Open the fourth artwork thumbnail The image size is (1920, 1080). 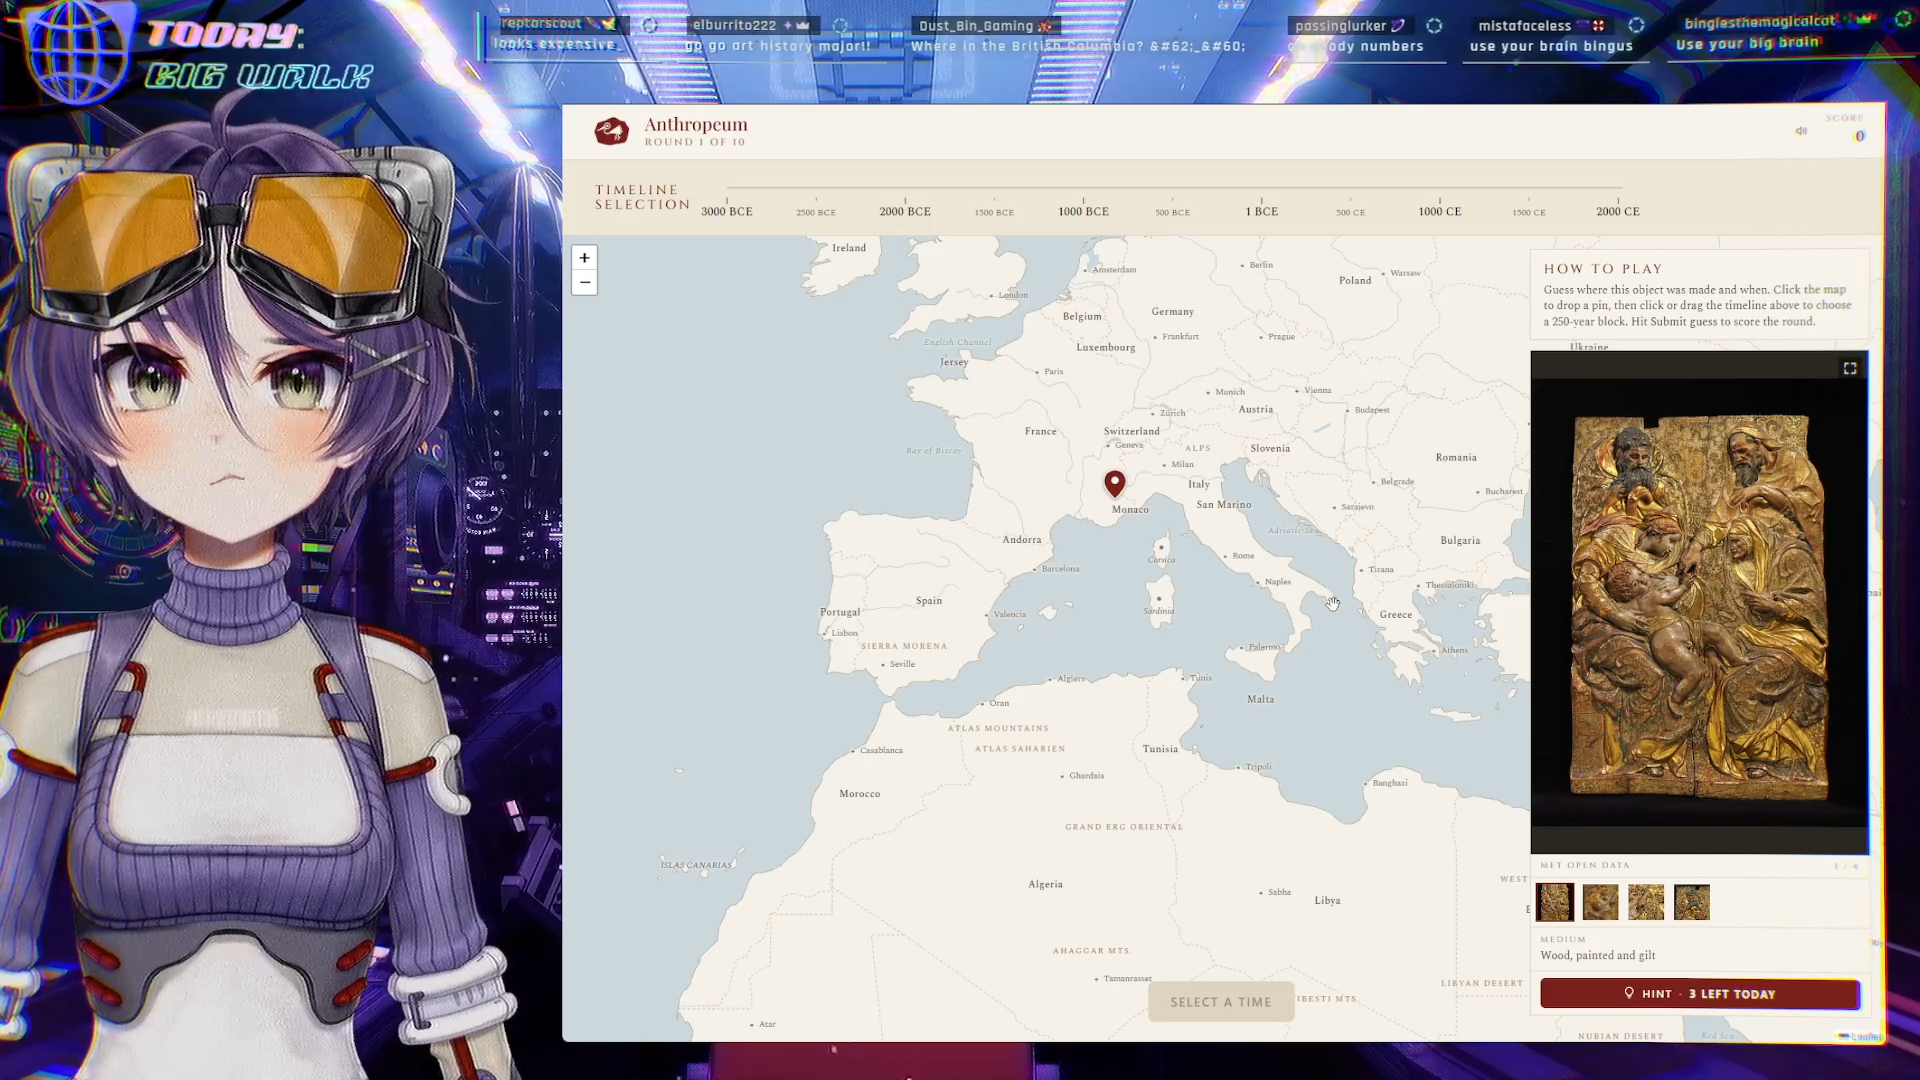pyautogui.click(x=1692, y=902)
